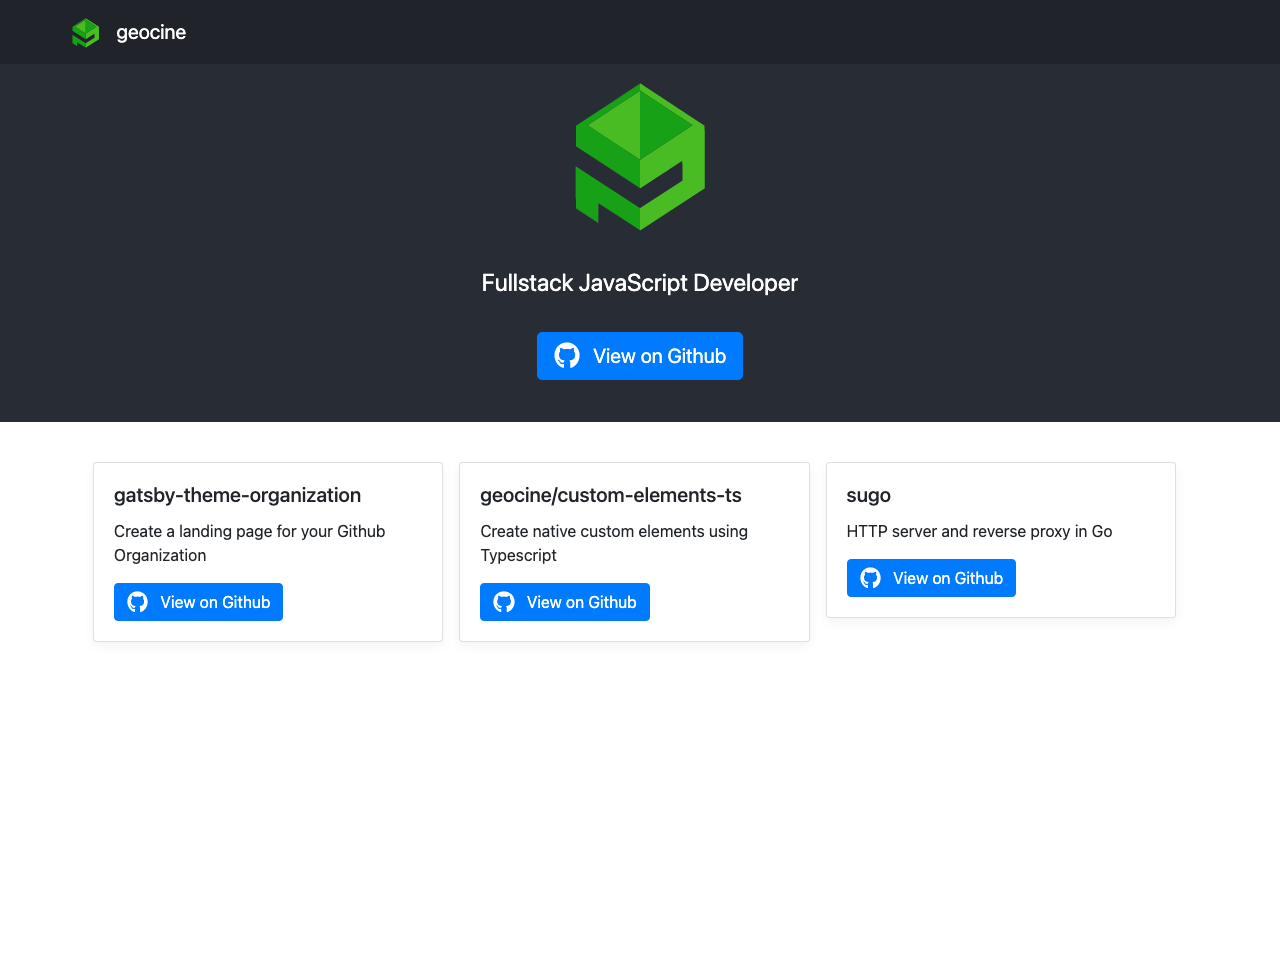The width and height of the screenshot is (1280, 960).
Task: Click empty area of the top navbar
Action: point(700,32)
